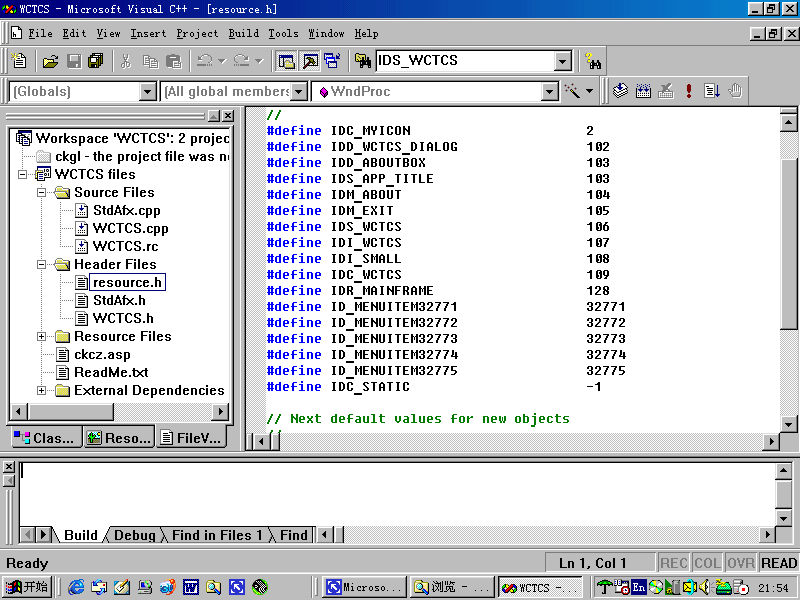Switch to the ResourceView tab
Image resolution: width=800 pixels, height=600 pixels.
119,438
